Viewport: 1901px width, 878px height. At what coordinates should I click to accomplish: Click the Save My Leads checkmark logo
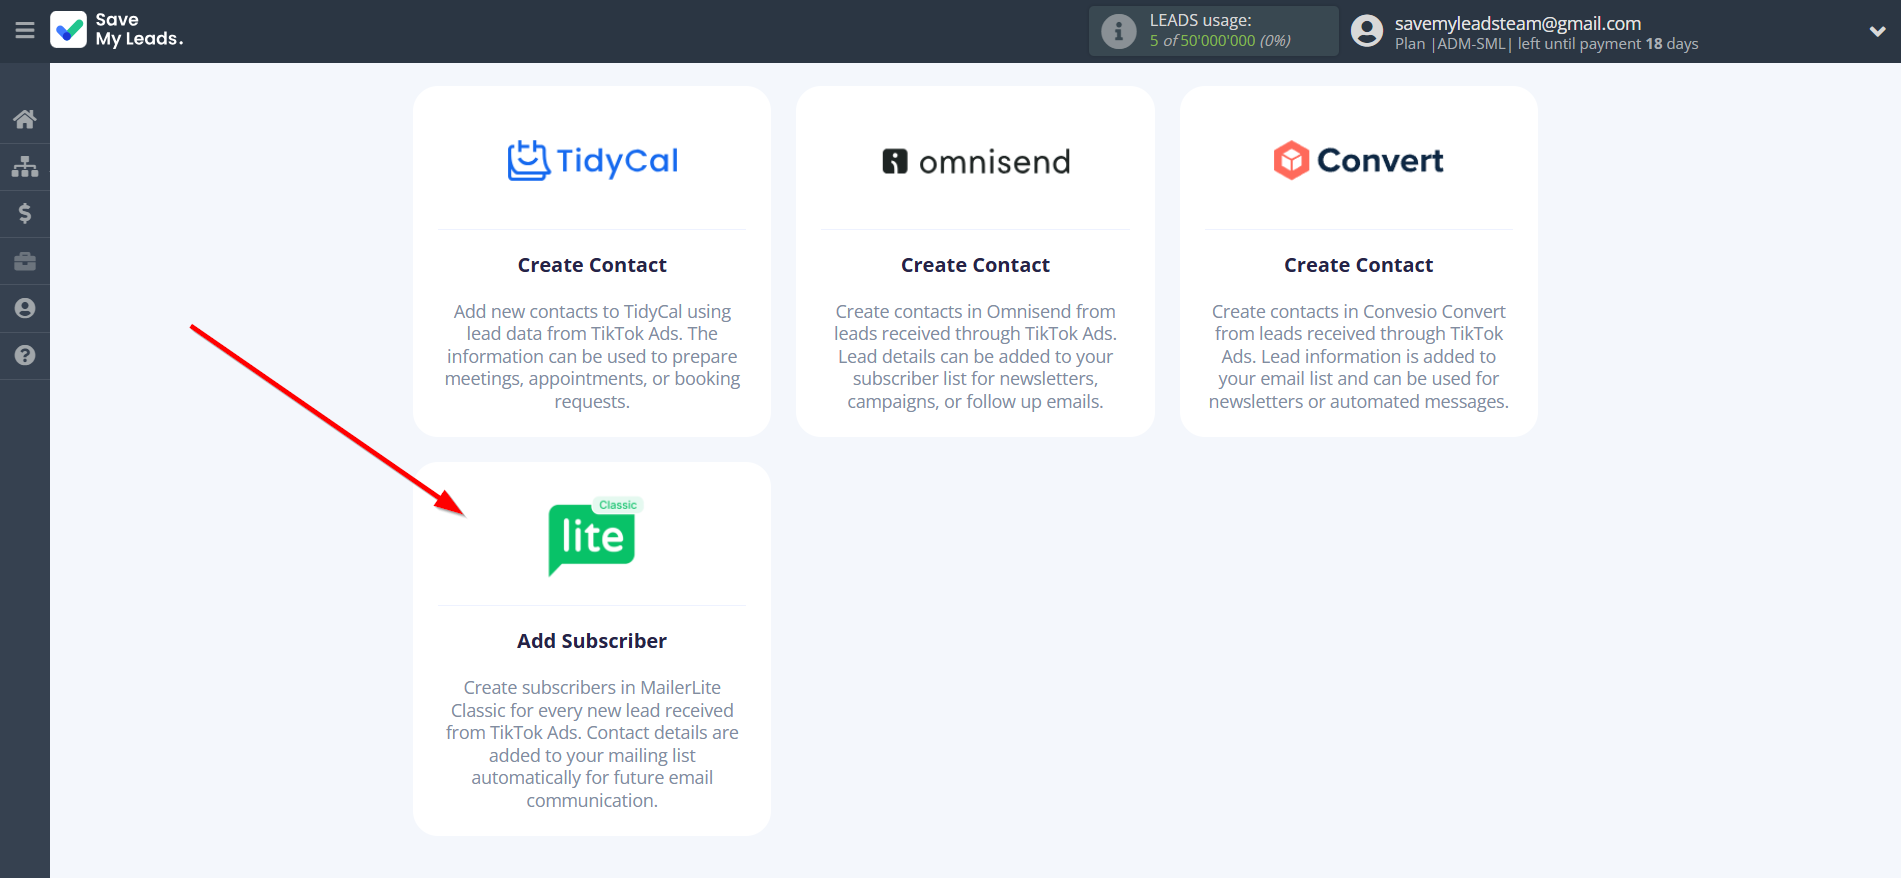[x=69, y=30]
